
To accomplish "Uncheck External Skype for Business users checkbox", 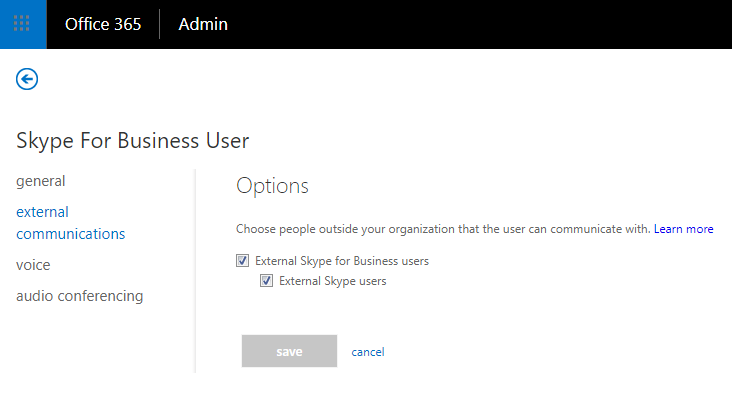I will (x=242, y=260).
